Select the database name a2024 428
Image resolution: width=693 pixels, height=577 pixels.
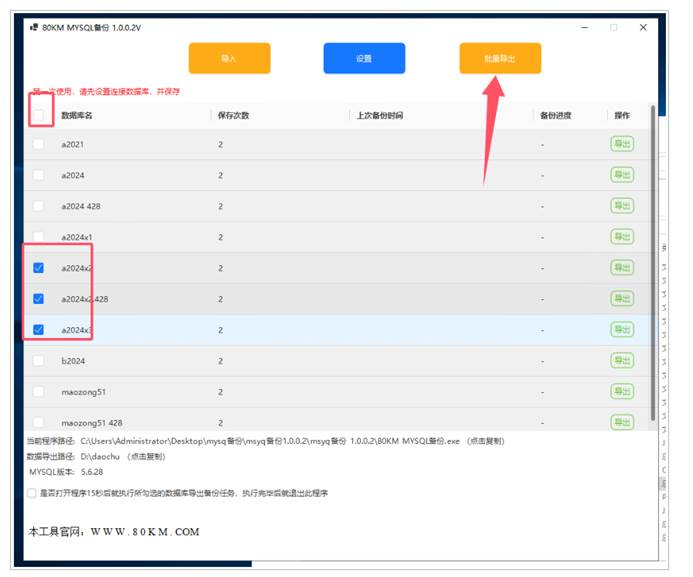pyautogui.click(x=81, y=206)
